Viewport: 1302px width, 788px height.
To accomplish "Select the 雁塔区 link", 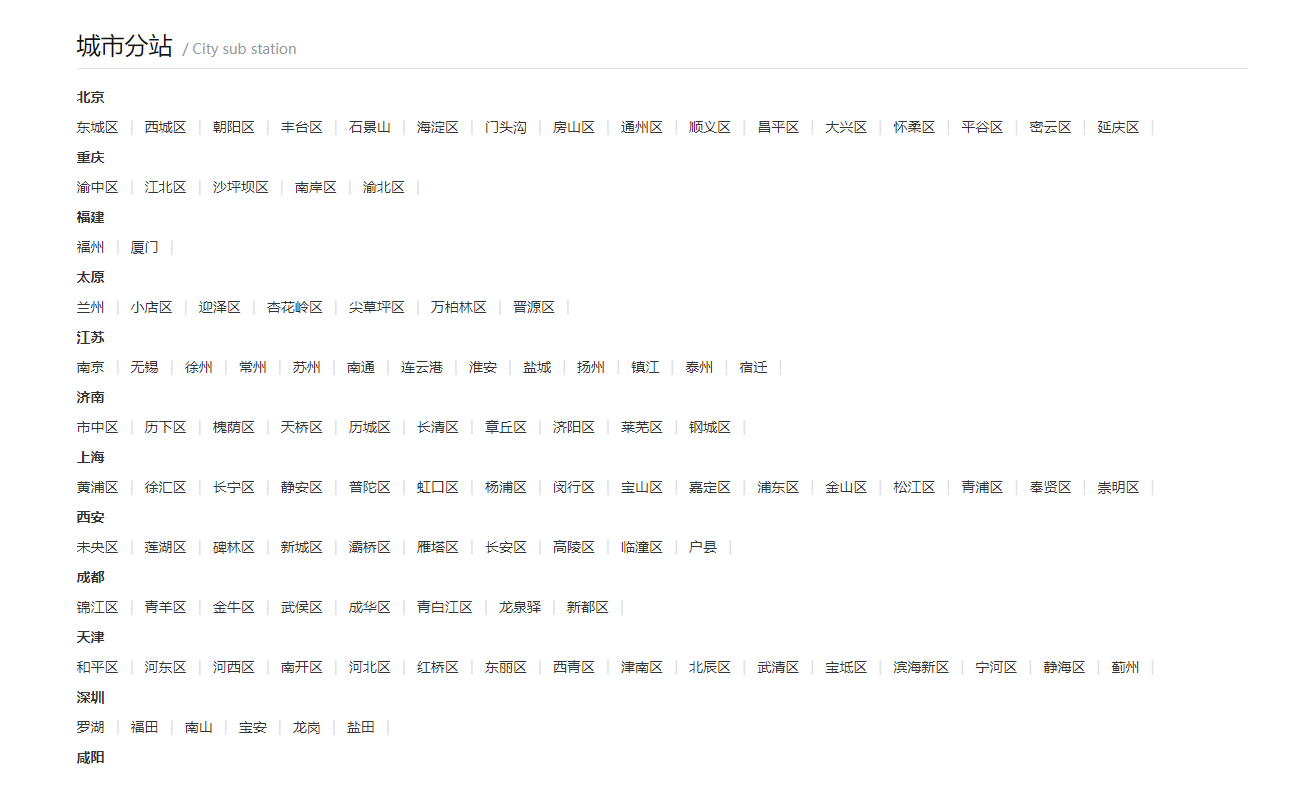I will coord(437,547).
